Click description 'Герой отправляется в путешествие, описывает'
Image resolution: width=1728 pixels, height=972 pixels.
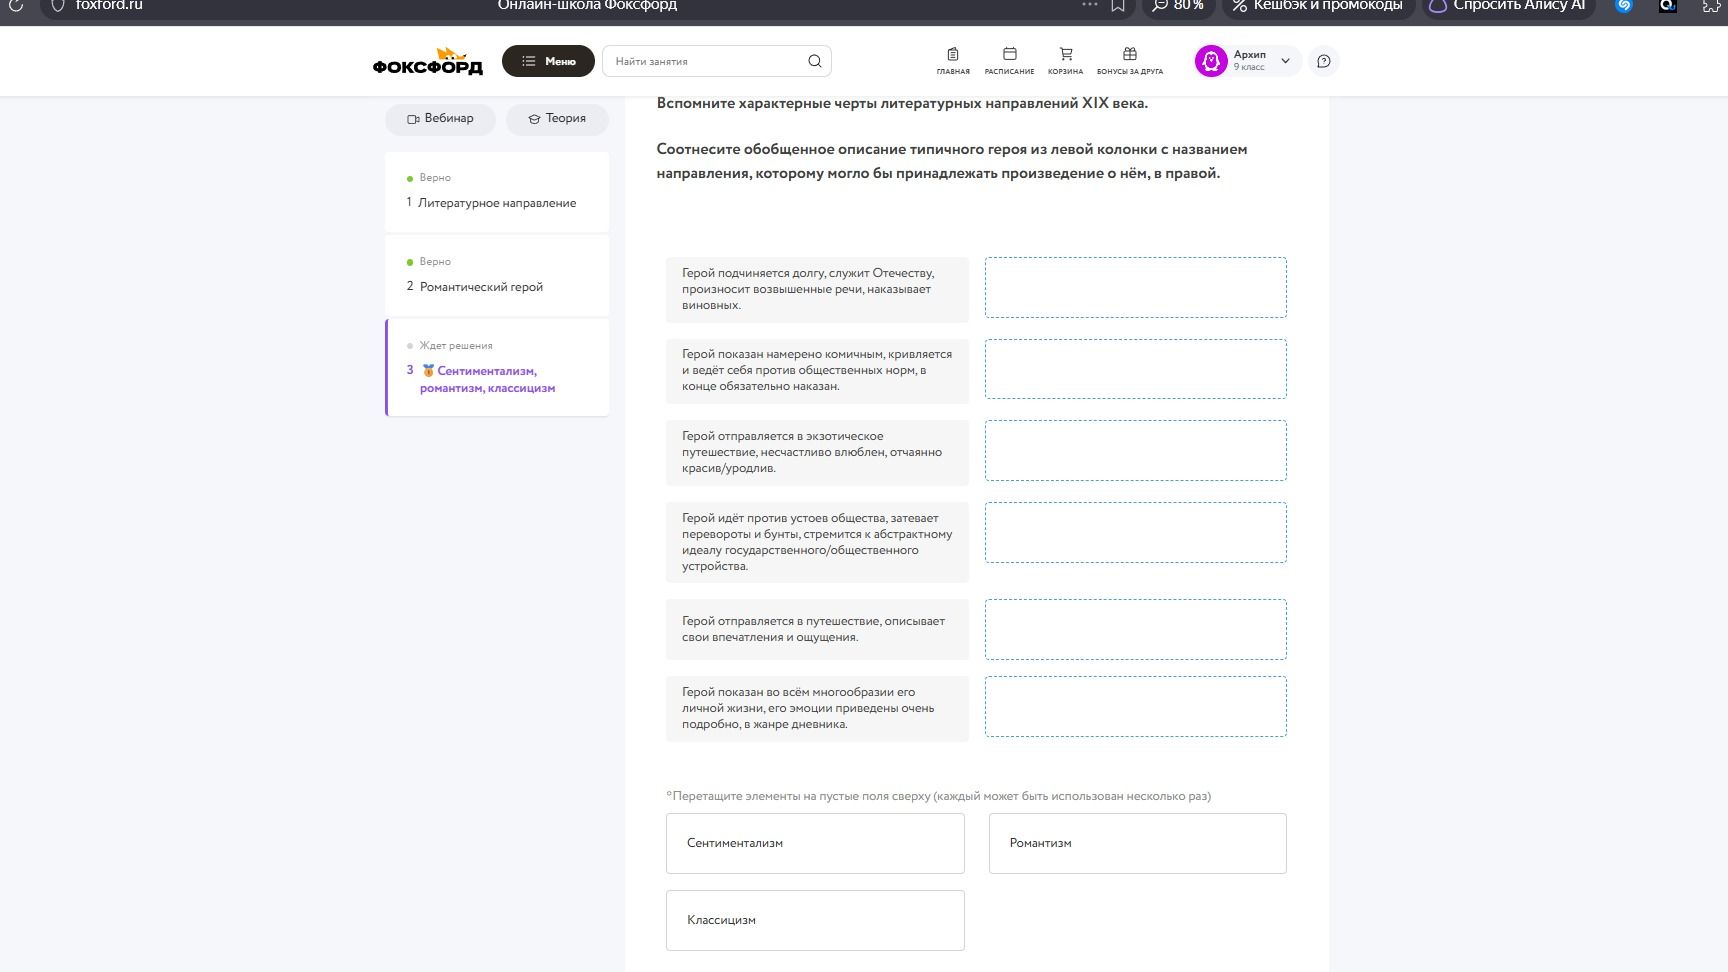tap(817, 629)
